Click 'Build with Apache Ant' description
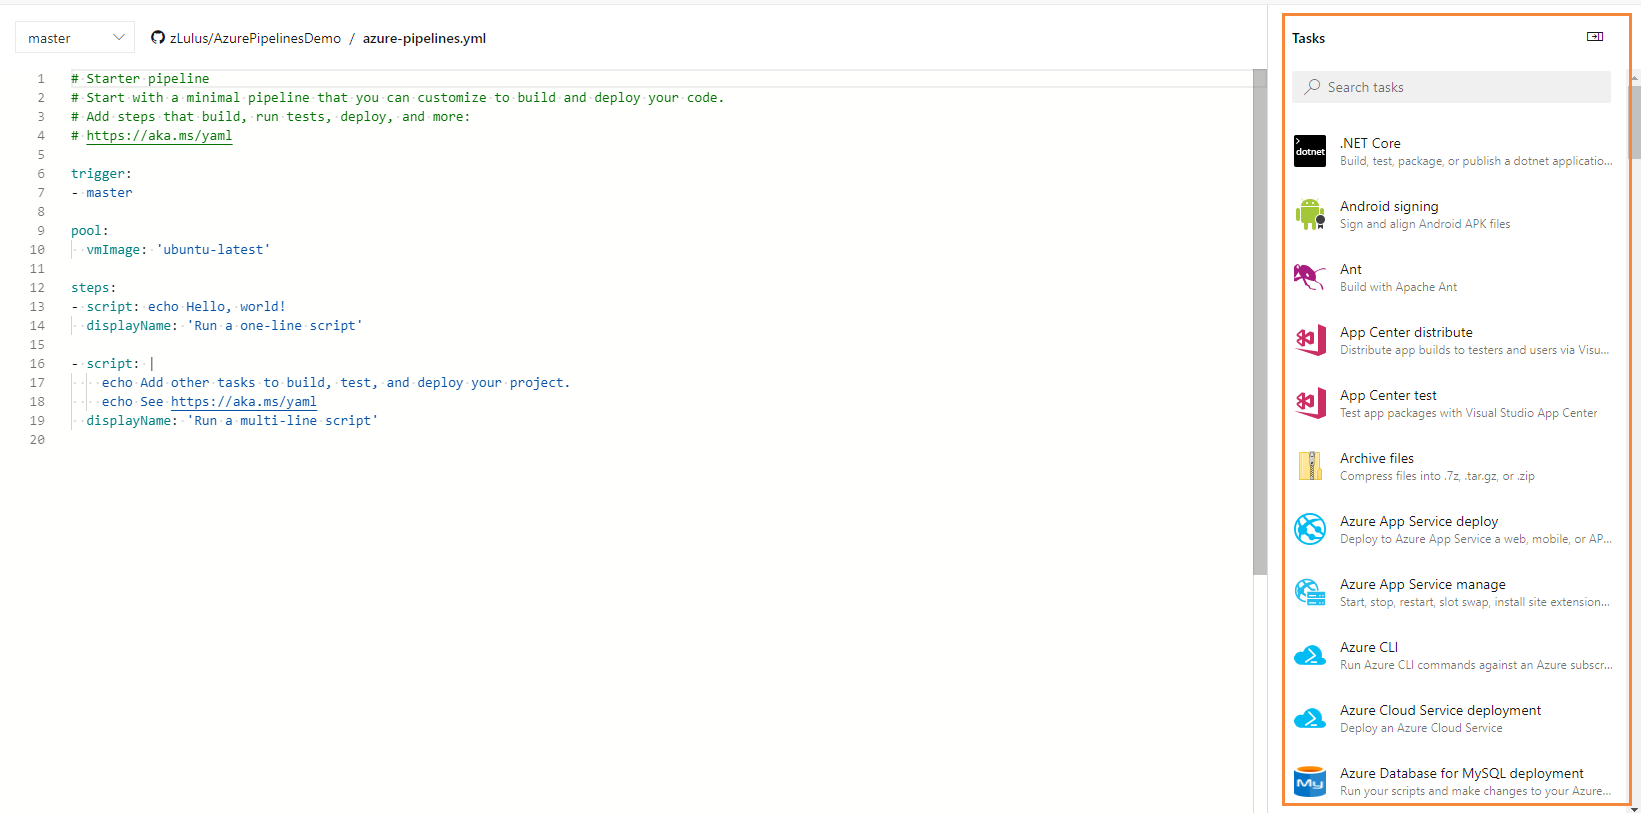Image resolution: width=1641 pixels, height=813 pixels. (1398, 287)
